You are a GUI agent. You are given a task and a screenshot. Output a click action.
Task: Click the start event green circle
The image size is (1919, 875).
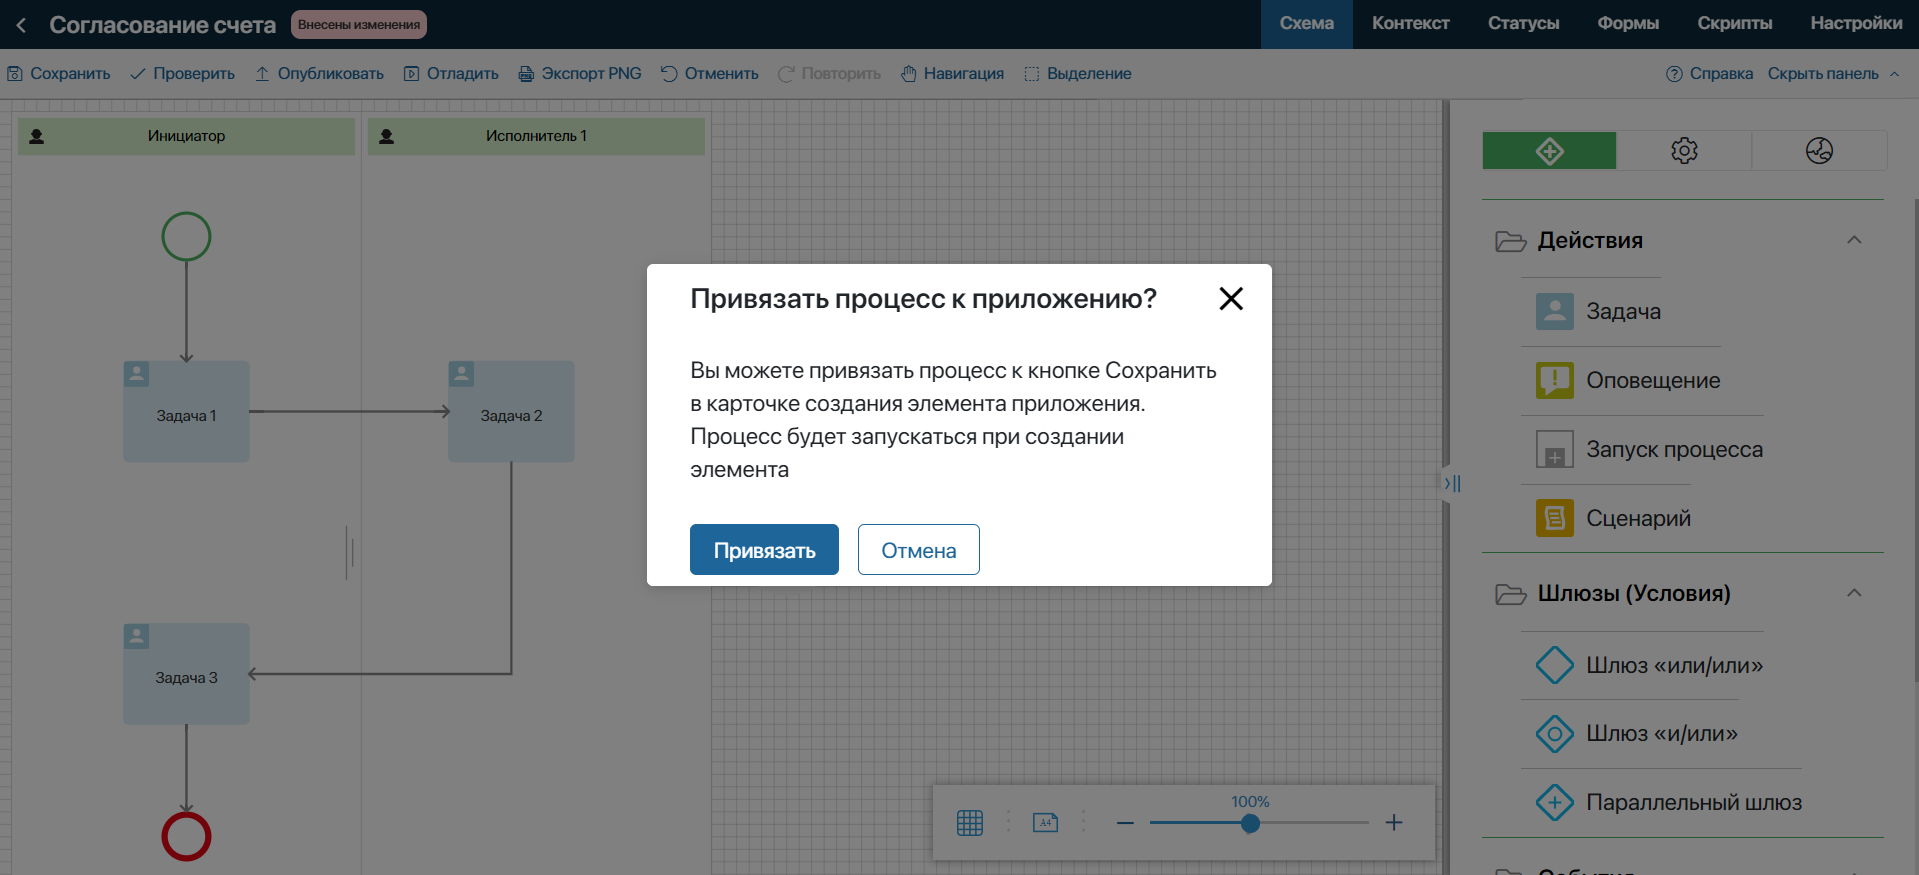[x=186, y=237]
